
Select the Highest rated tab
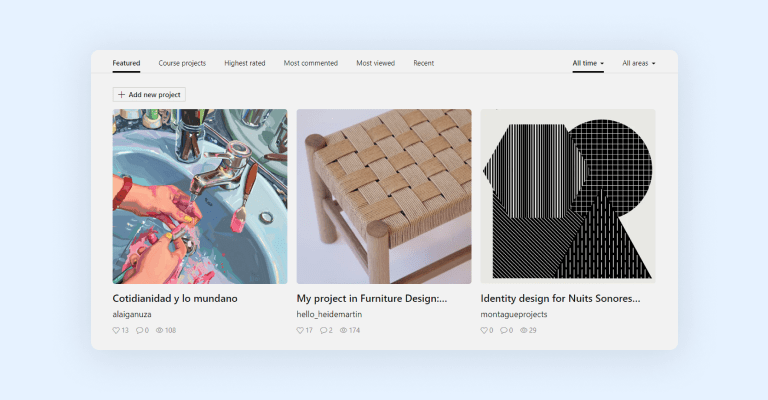pos(245,63)
